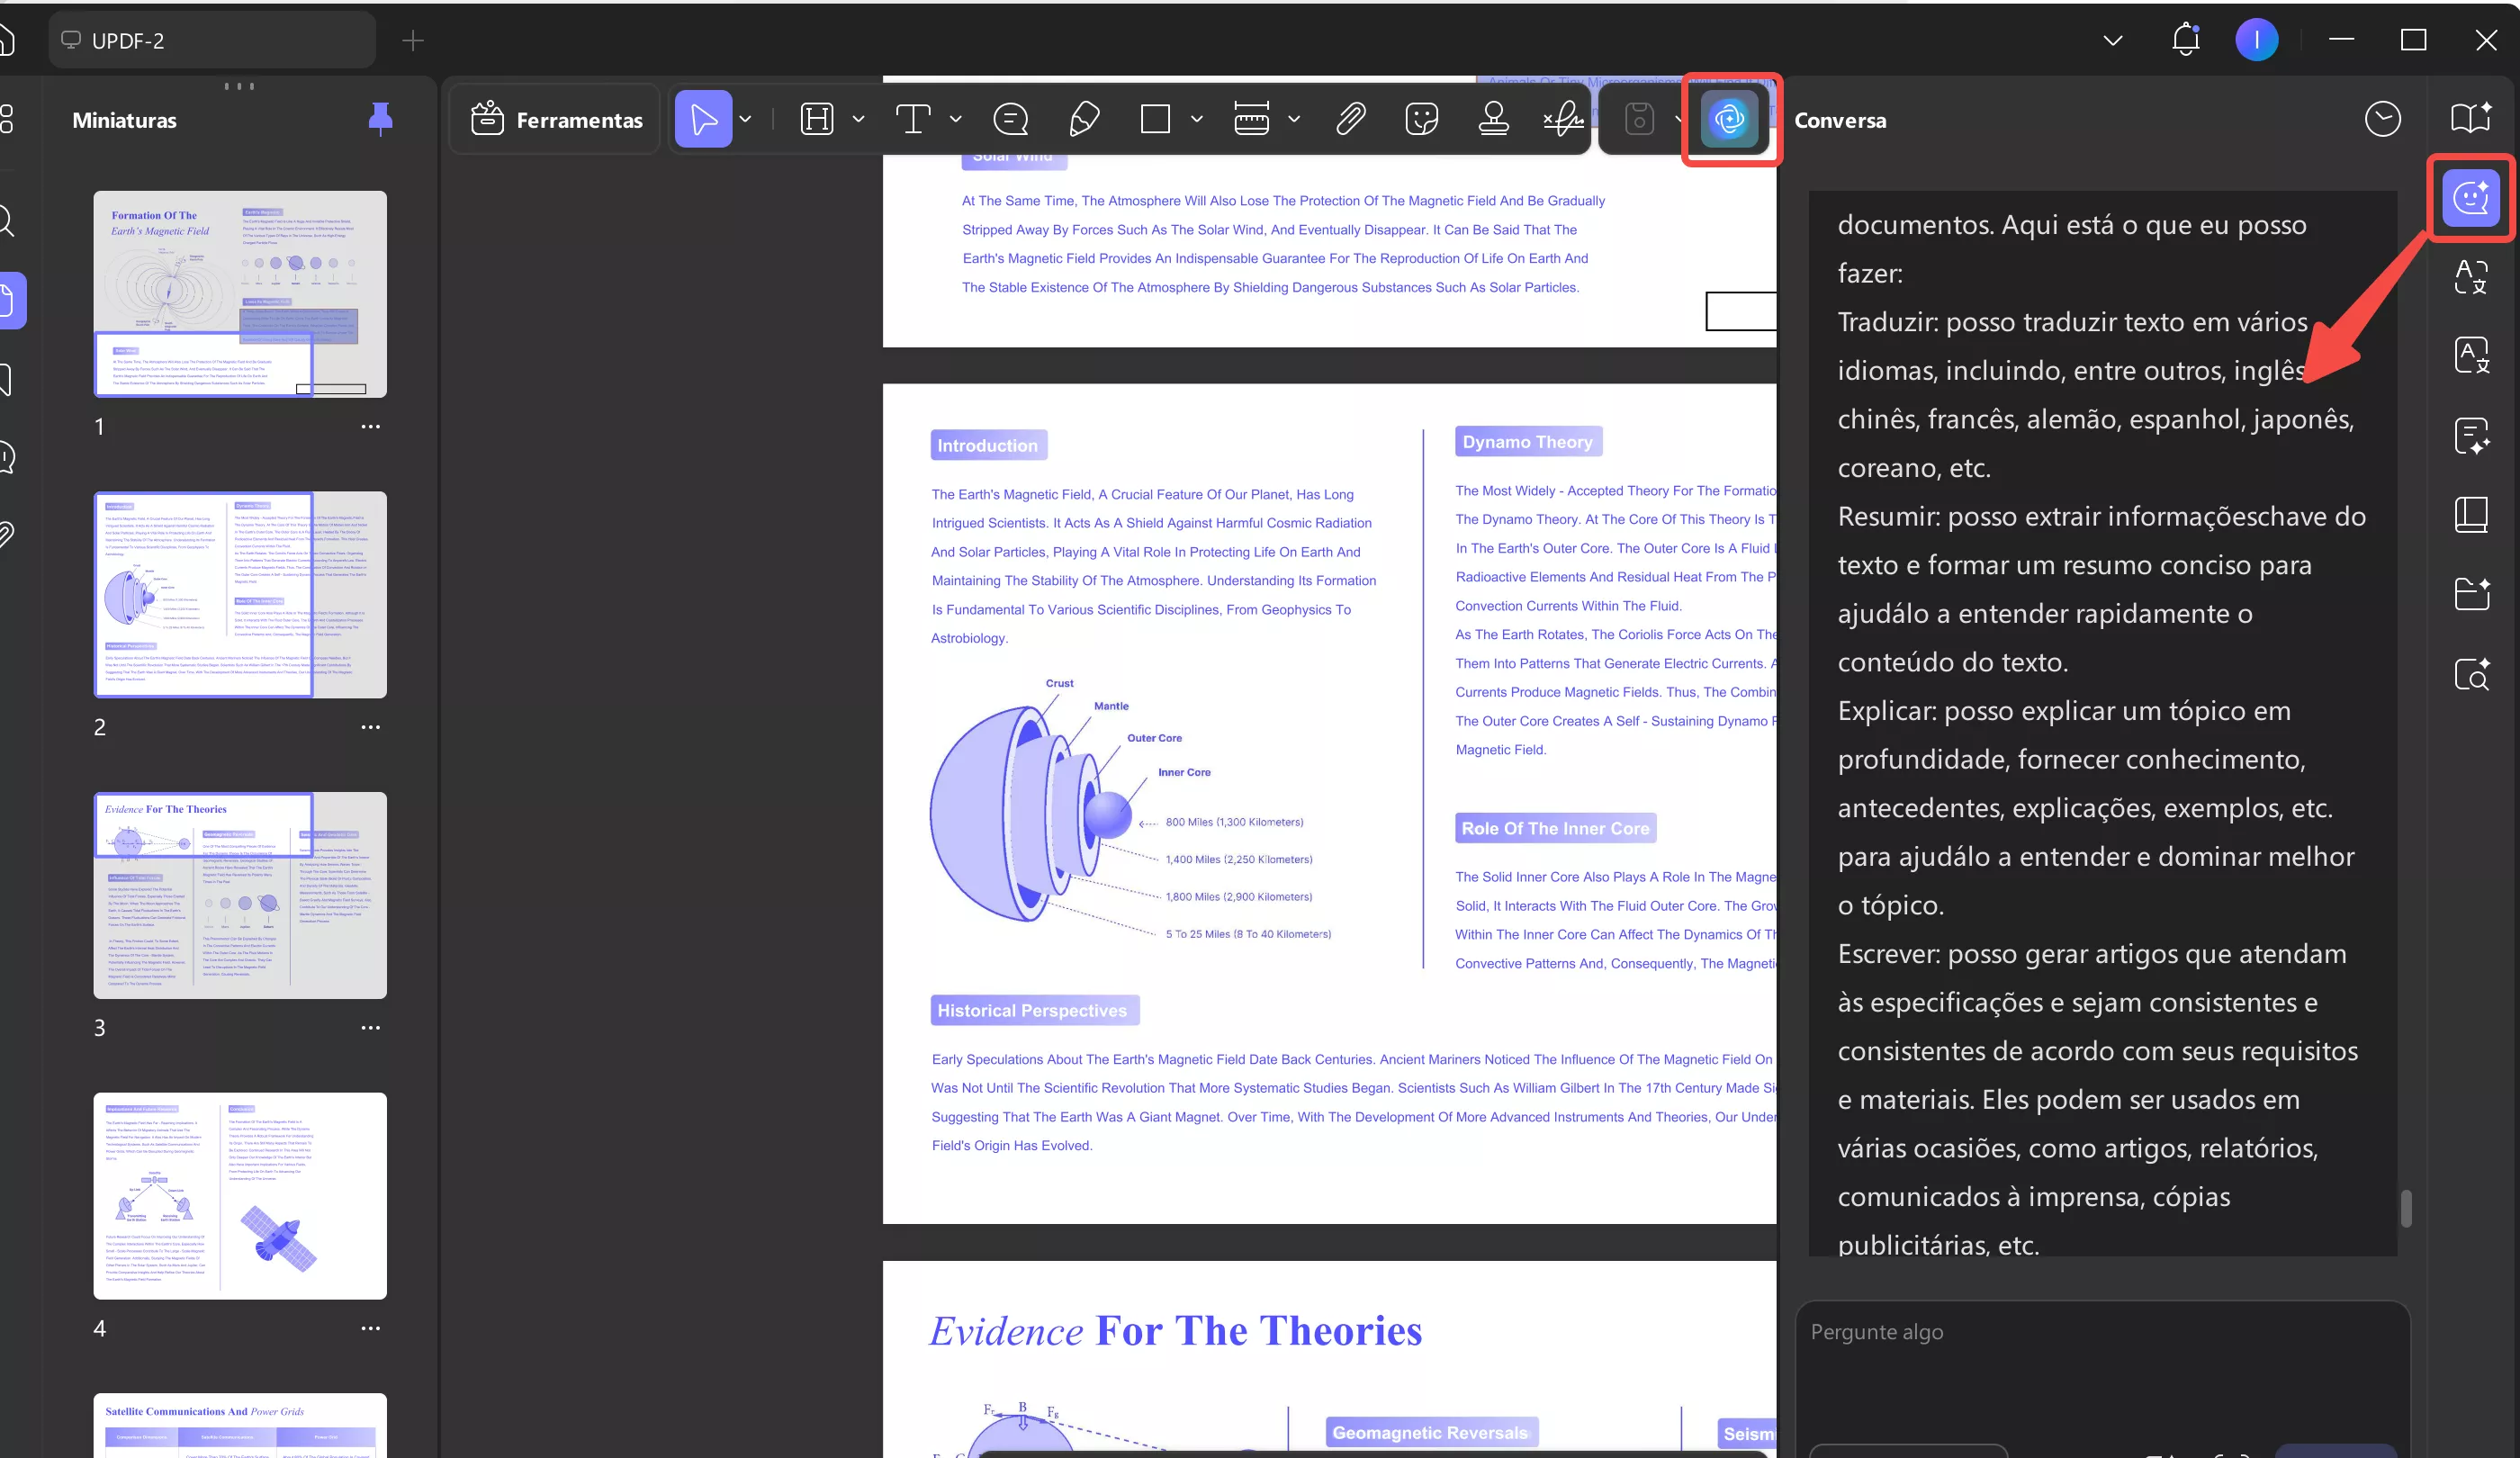The height and width of the screenshot is (1458, 2520).
Task: Open the highlight tool dropdown arrow
Action: [x=858, y=120]
